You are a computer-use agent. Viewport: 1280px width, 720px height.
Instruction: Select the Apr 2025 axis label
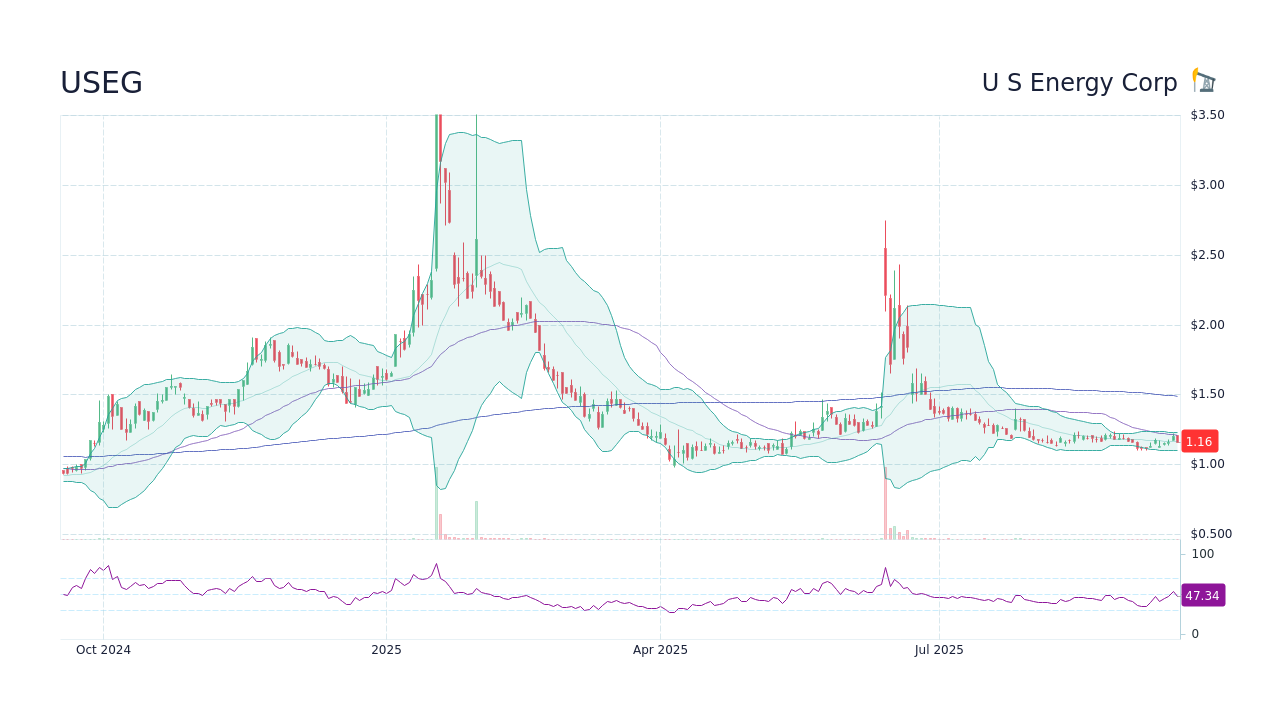pyautogui.click(x=659, y=650)
